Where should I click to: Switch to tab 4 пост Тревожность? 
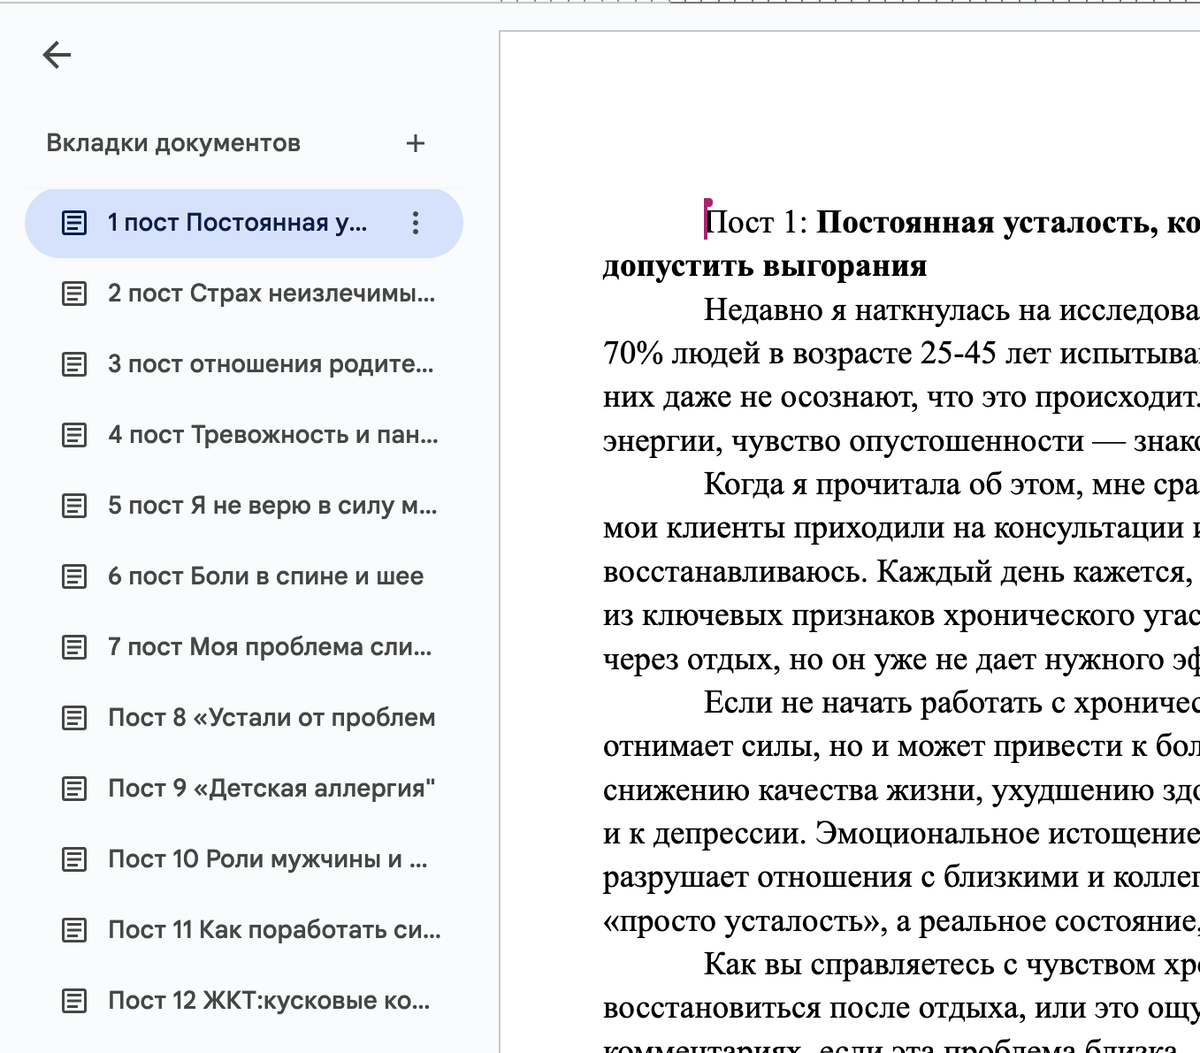pyautogui.click(x=272, y=436)
